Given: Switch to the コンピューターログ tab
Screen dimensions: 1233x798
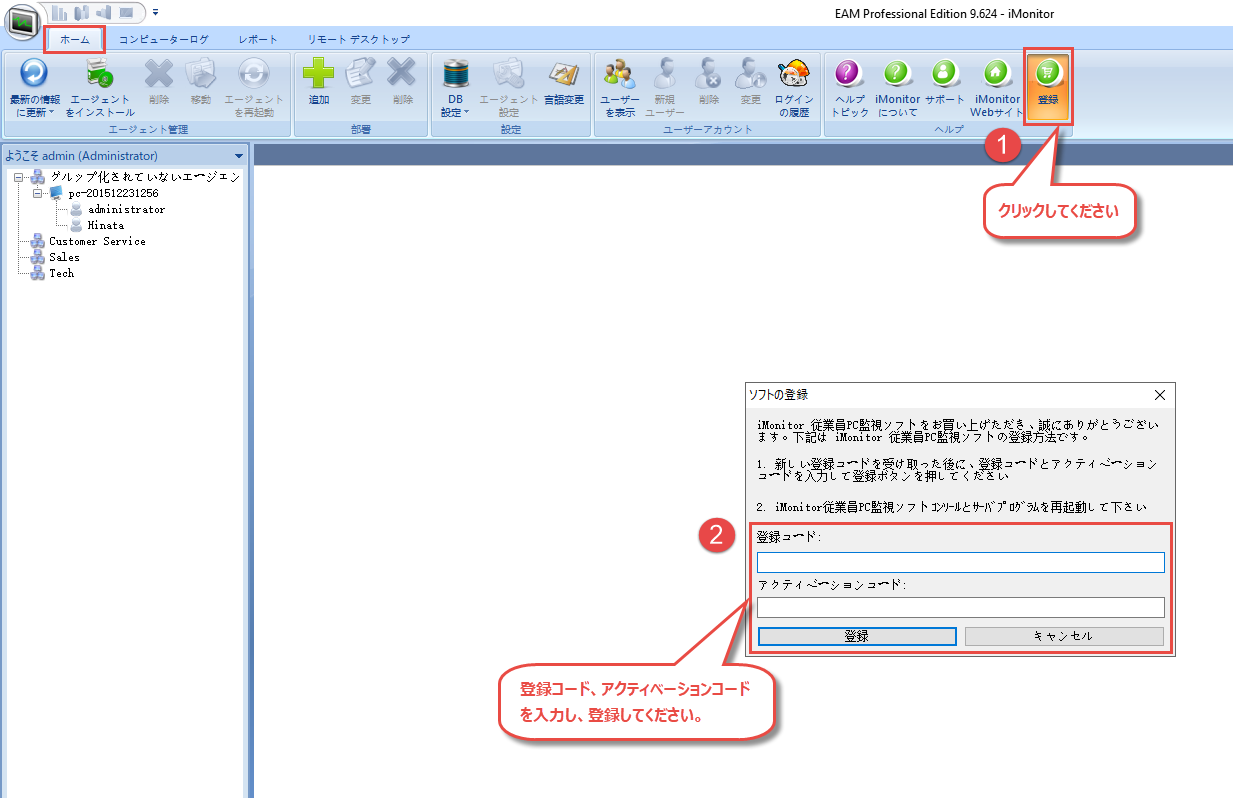Looking at the screenshot, I should pos(164,39).
